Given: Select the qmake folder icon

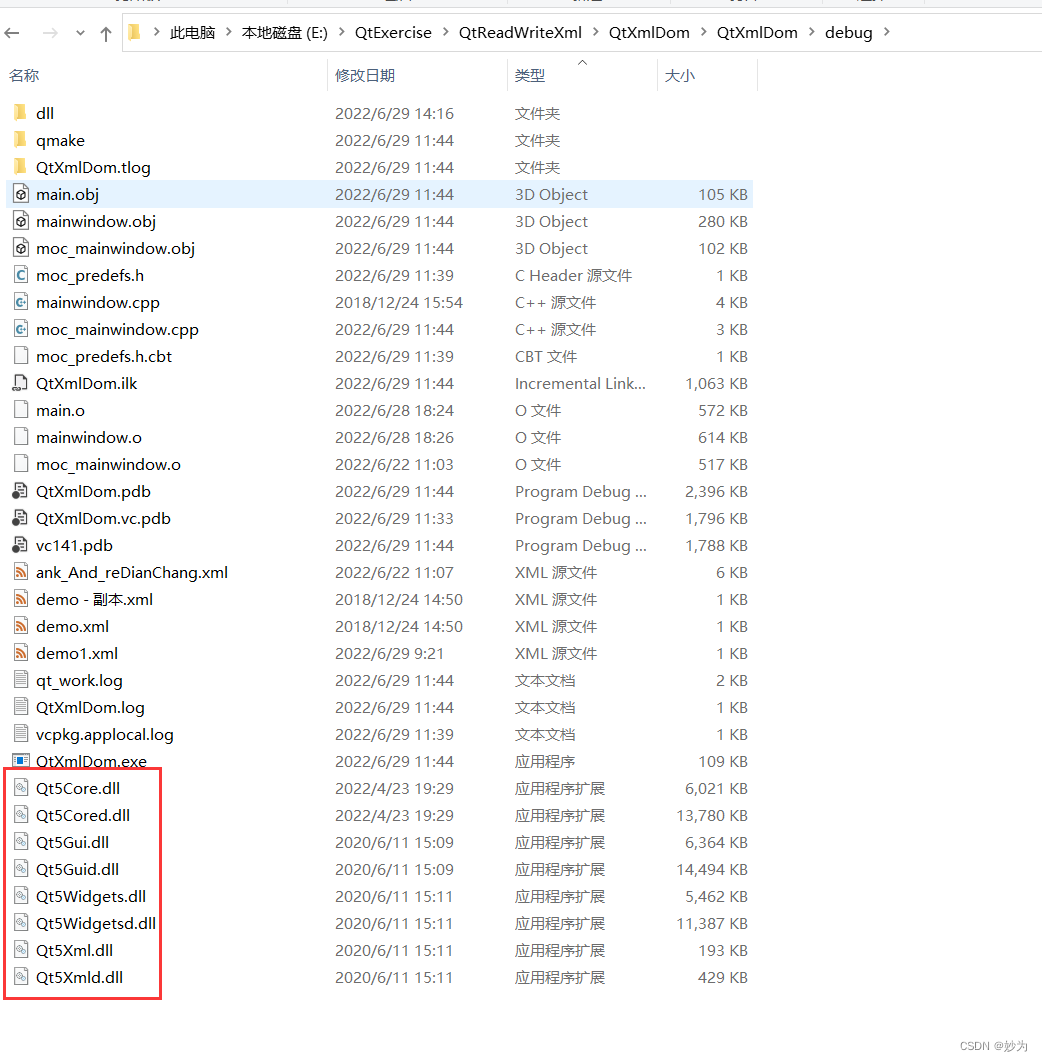Looking at the screenshot, I should [20, 139].
